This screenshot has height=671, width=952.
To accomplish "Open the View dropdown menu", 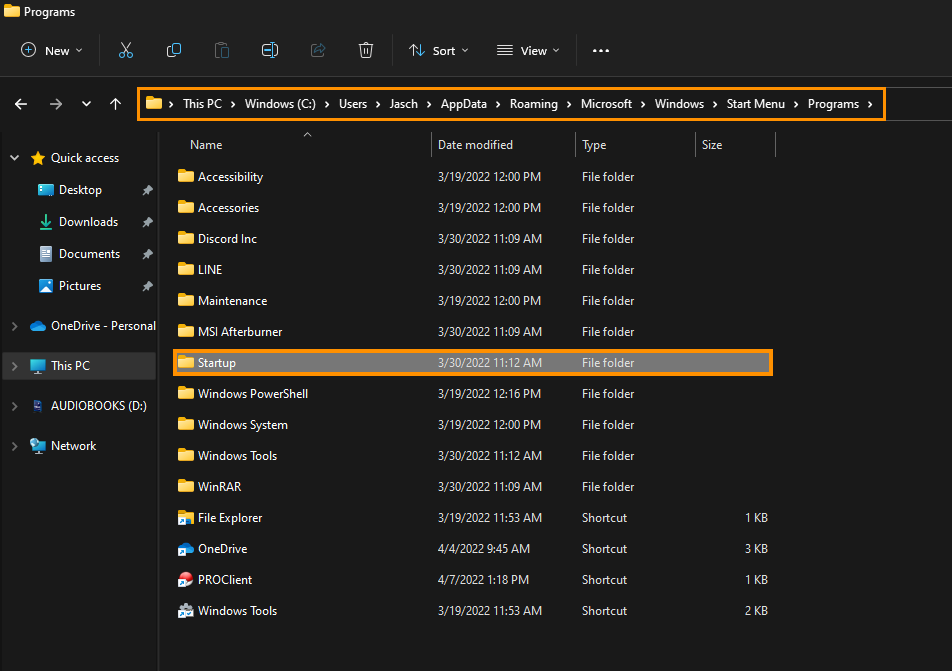I will 528,50.
